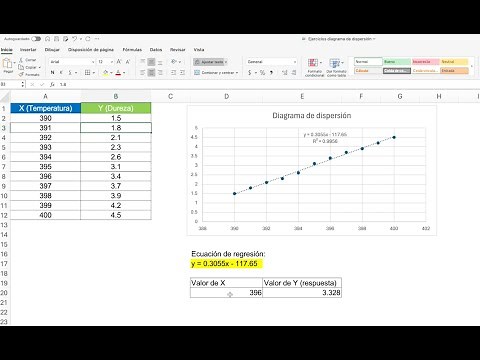The height and width of the screenshot is (360, 480).
Task: Toggle bold N formatting
Action: click(52, 72)
